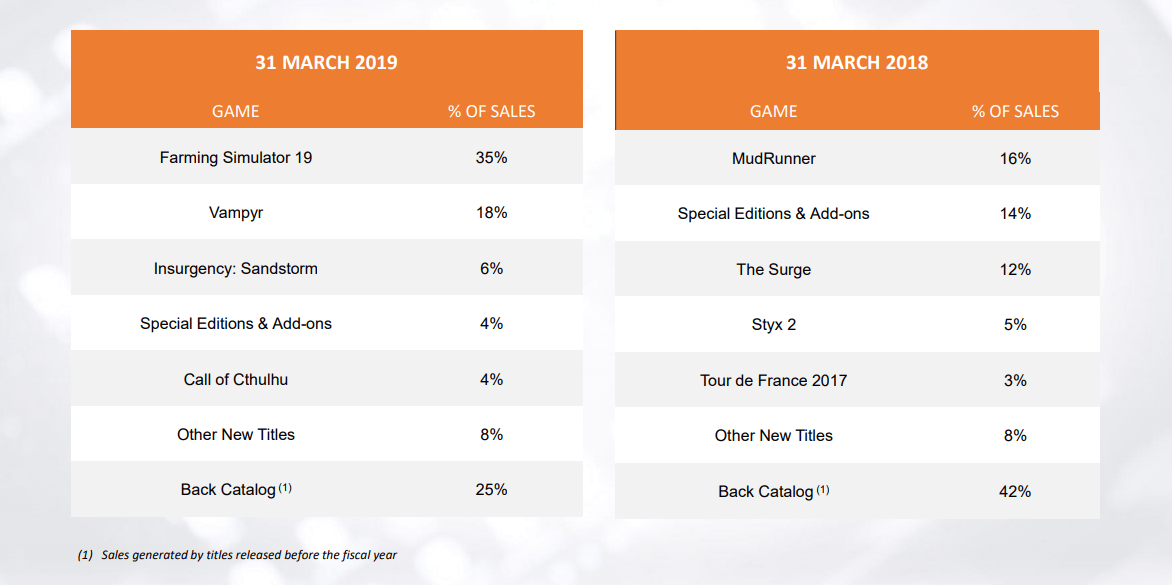Click the 2018 Special Editions & Add-ons 14% value
This screenshot has width=1172, height=585.
pyautogui.click(x=1015, y=213)
